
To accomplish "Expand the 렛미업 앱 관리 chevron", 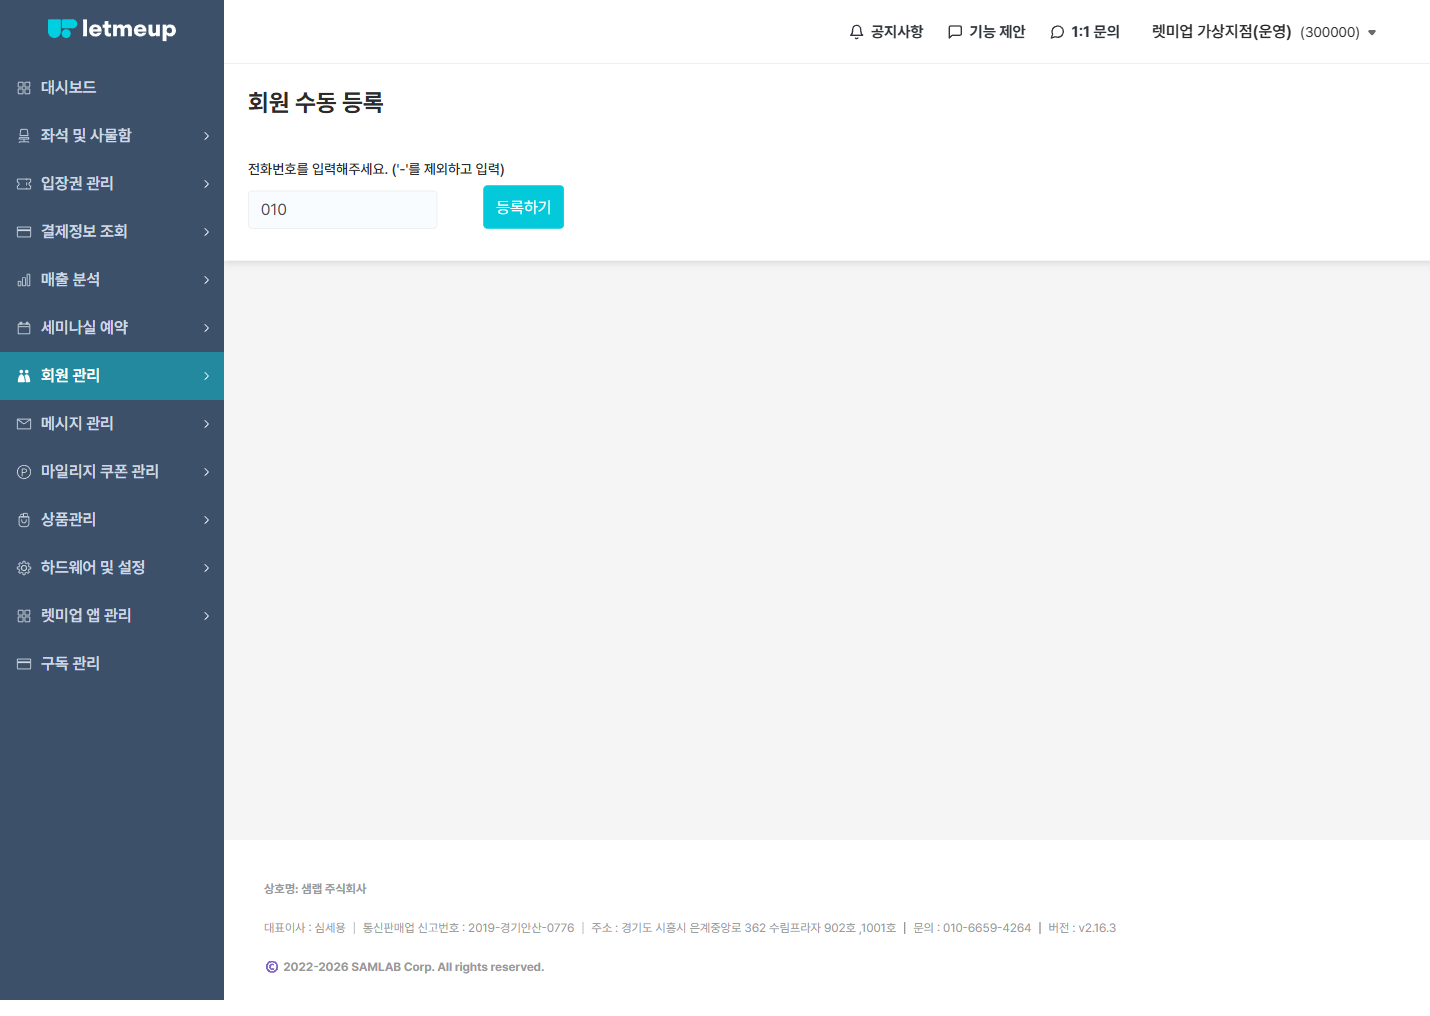I will click(x=207, y=616).
